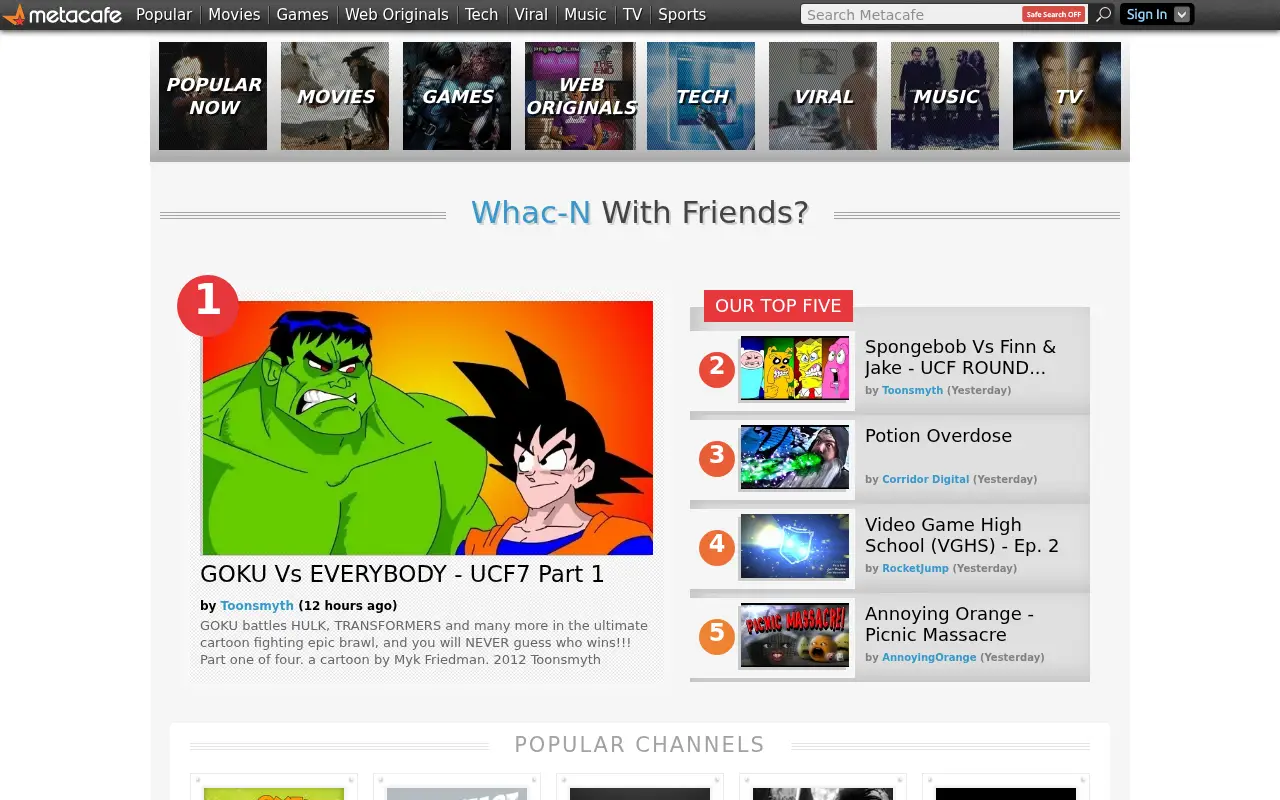Open the Popular menu item
This screenshot has height=800, width=1280.
(164, 14)
